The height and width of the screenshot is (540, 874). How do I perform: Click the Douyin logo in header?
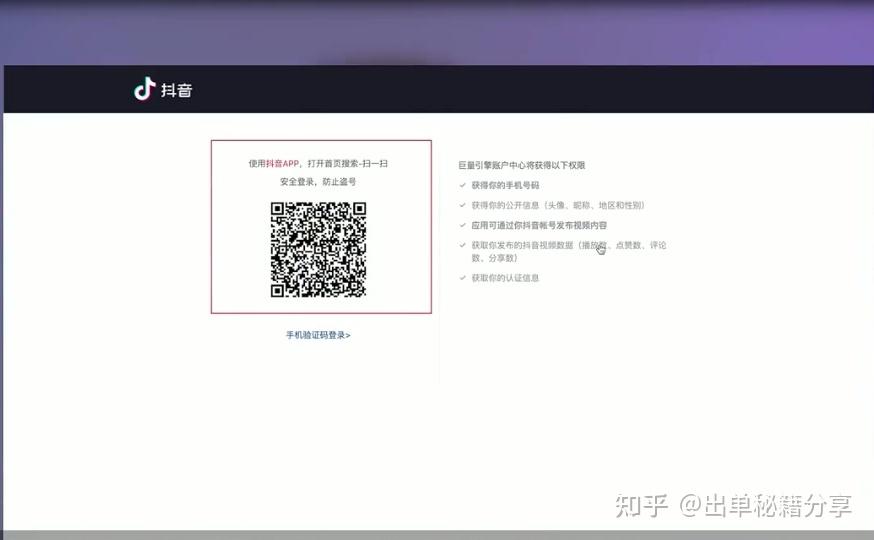[144, 89]
